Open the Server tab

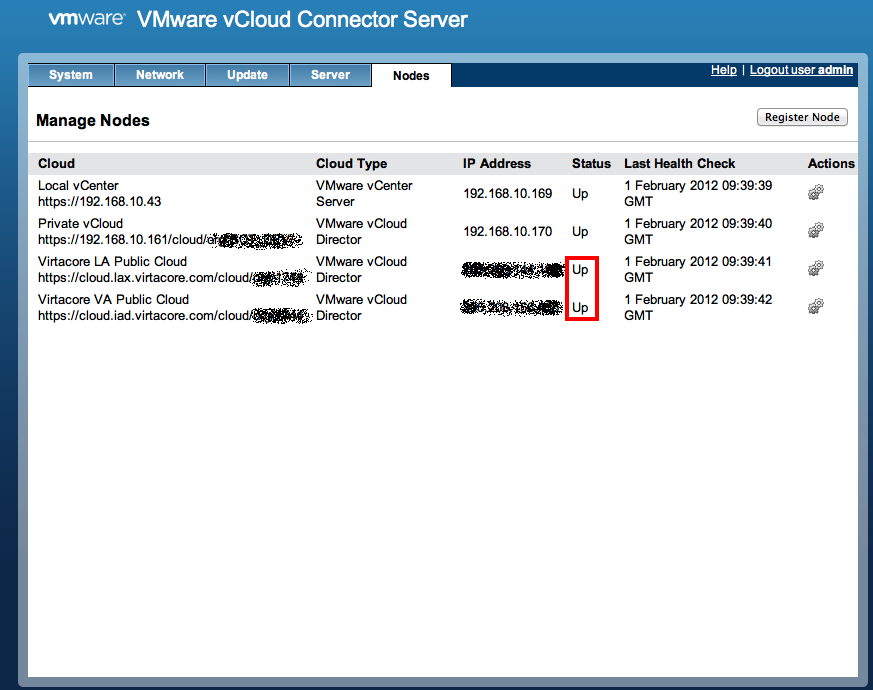click(x=330, y=75)
